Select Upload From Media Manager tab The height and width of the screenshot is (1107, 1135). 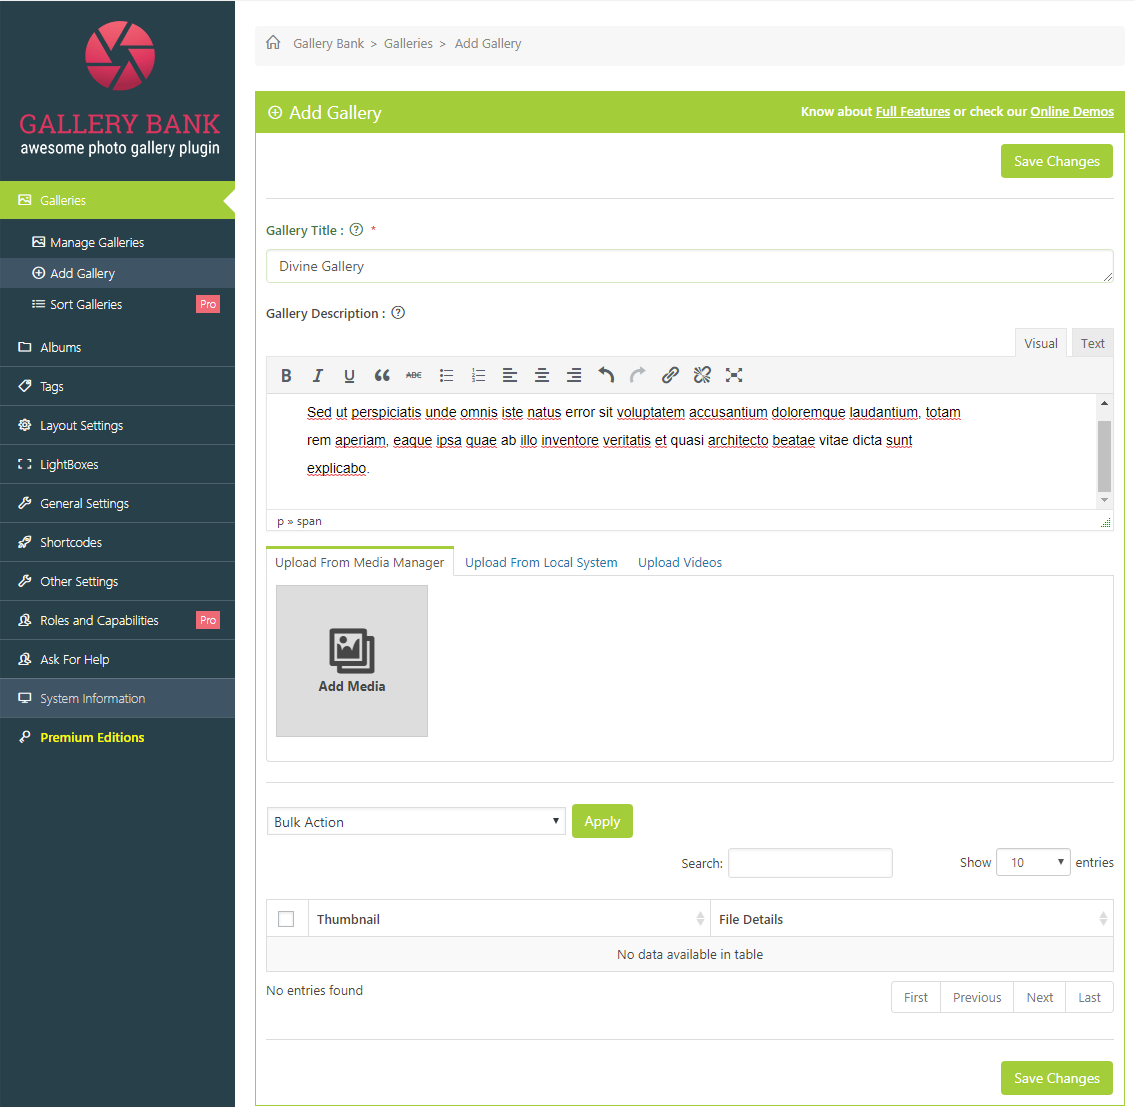point(360,563)
